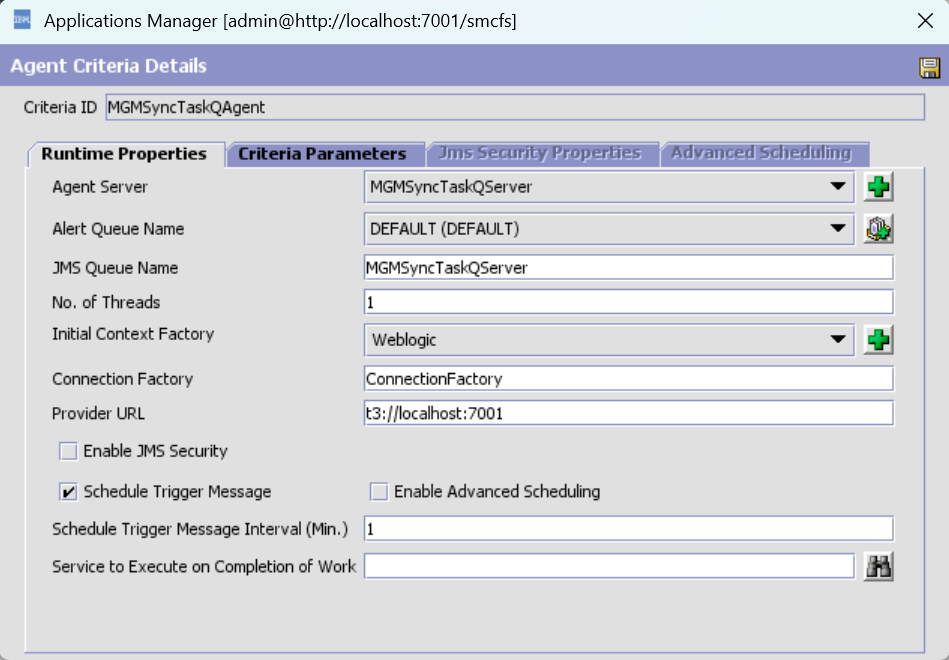The height and width of the screenshot is (660, 949).
Task: Close the Applications Manager window
Action: click(925, 21)
